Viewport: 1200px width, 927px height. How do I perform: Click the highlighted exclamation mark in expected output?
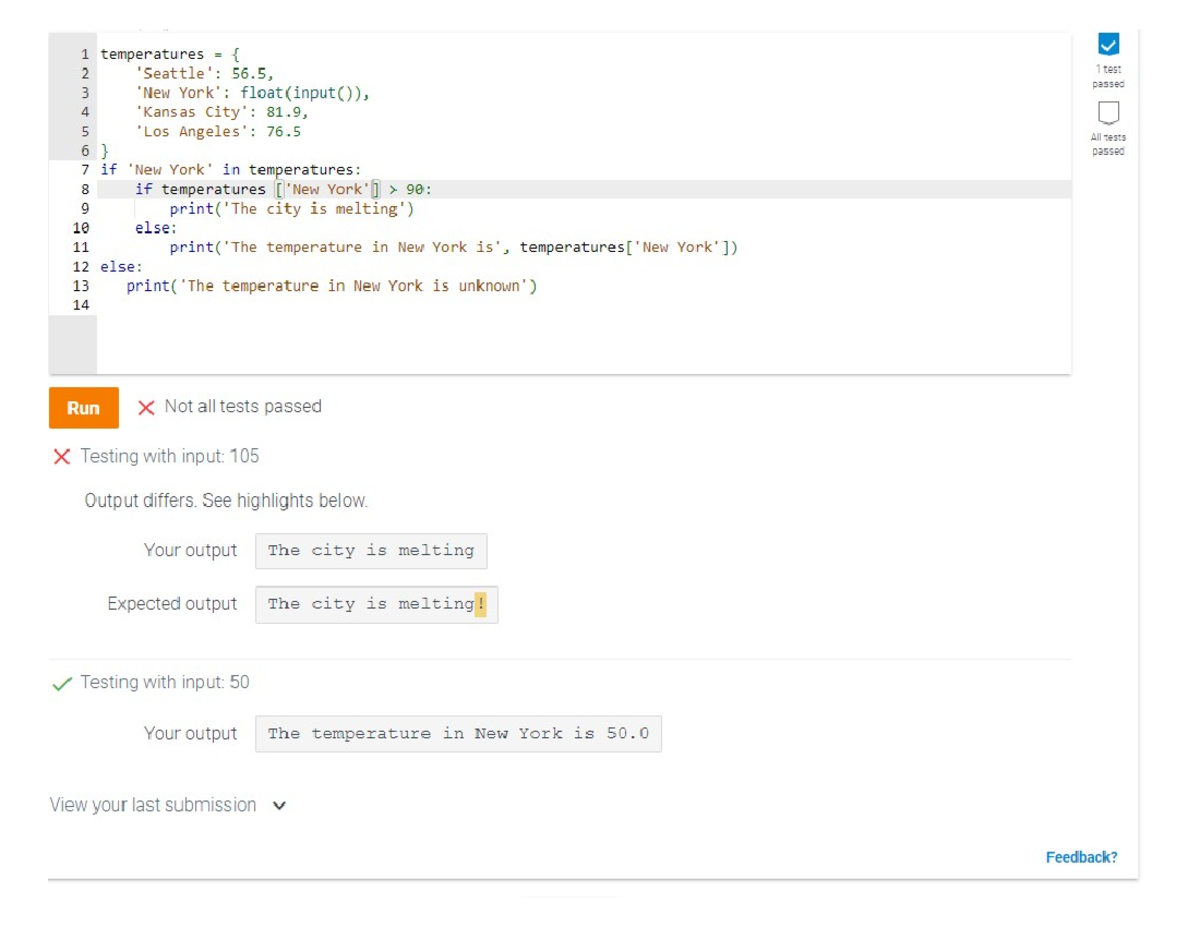[x=480, y=604]
